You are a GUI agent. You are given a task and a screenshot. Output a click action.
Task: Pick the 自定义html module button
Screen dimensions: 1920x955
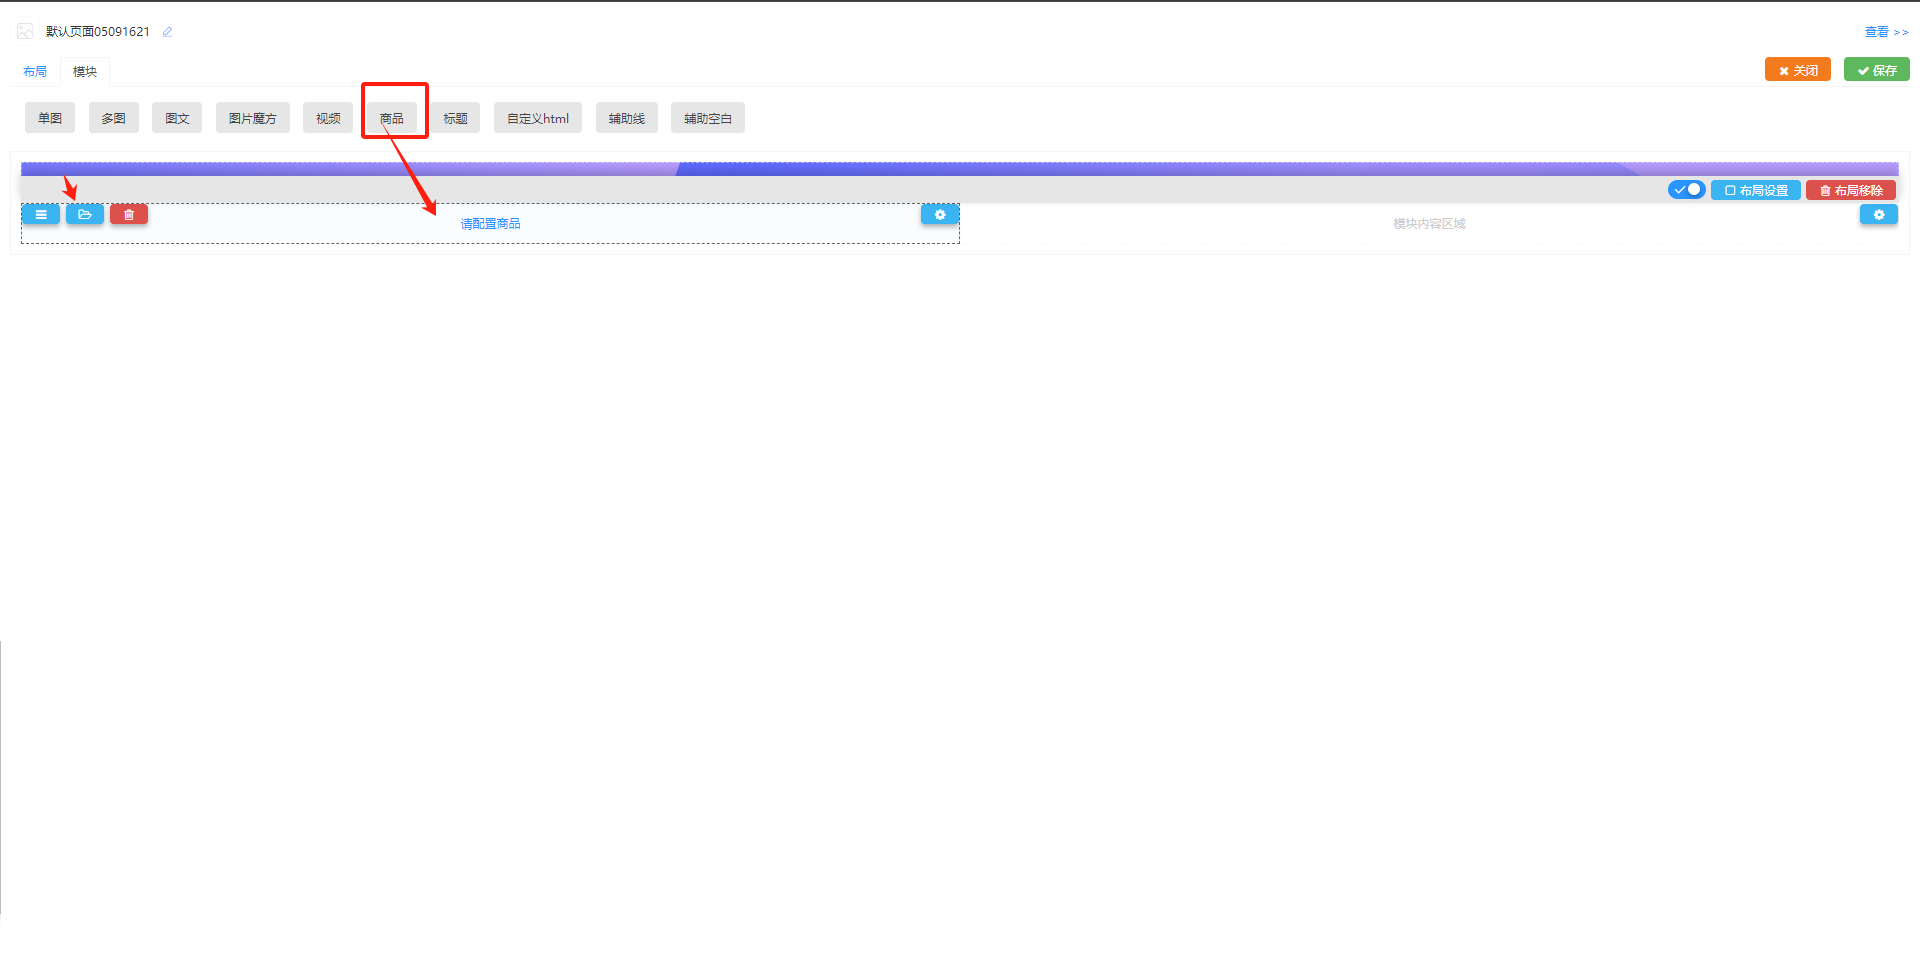(x=537, y=118)
